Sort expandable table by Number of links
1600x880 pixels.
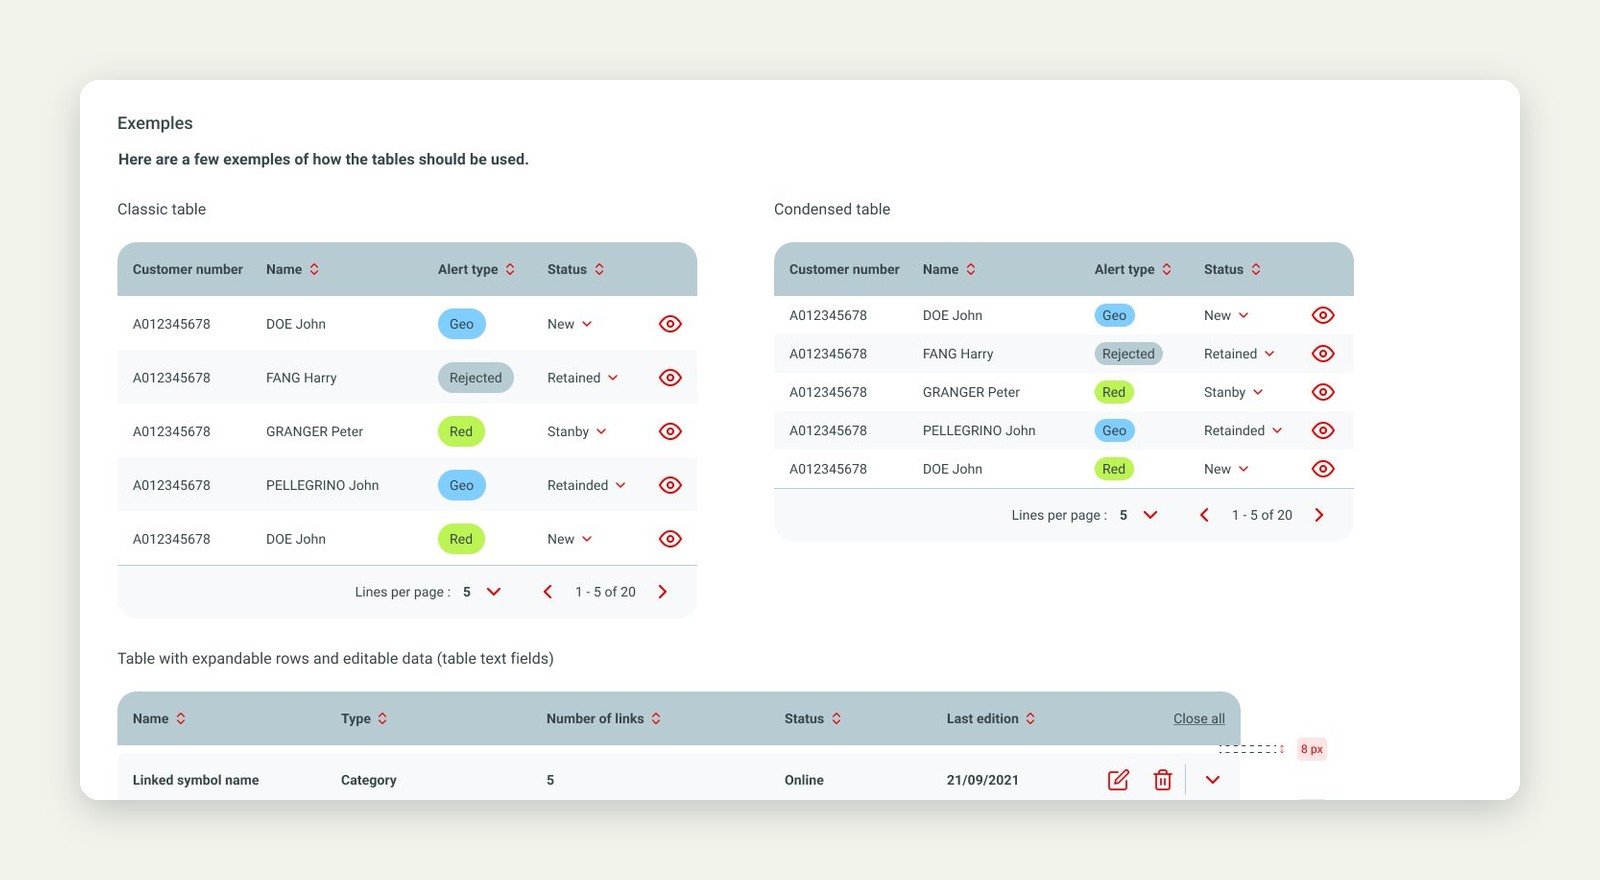coord(656,718)
